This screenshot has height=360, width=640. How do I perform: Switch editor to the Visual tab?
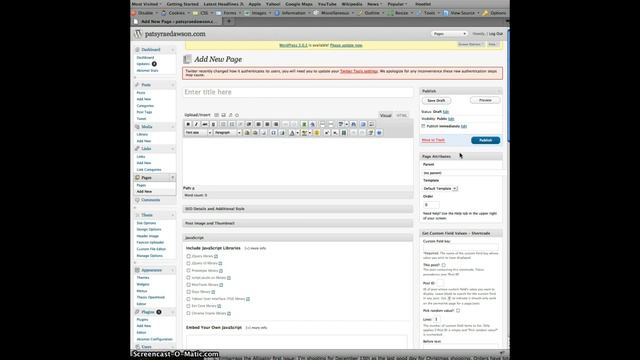point(385,116)
